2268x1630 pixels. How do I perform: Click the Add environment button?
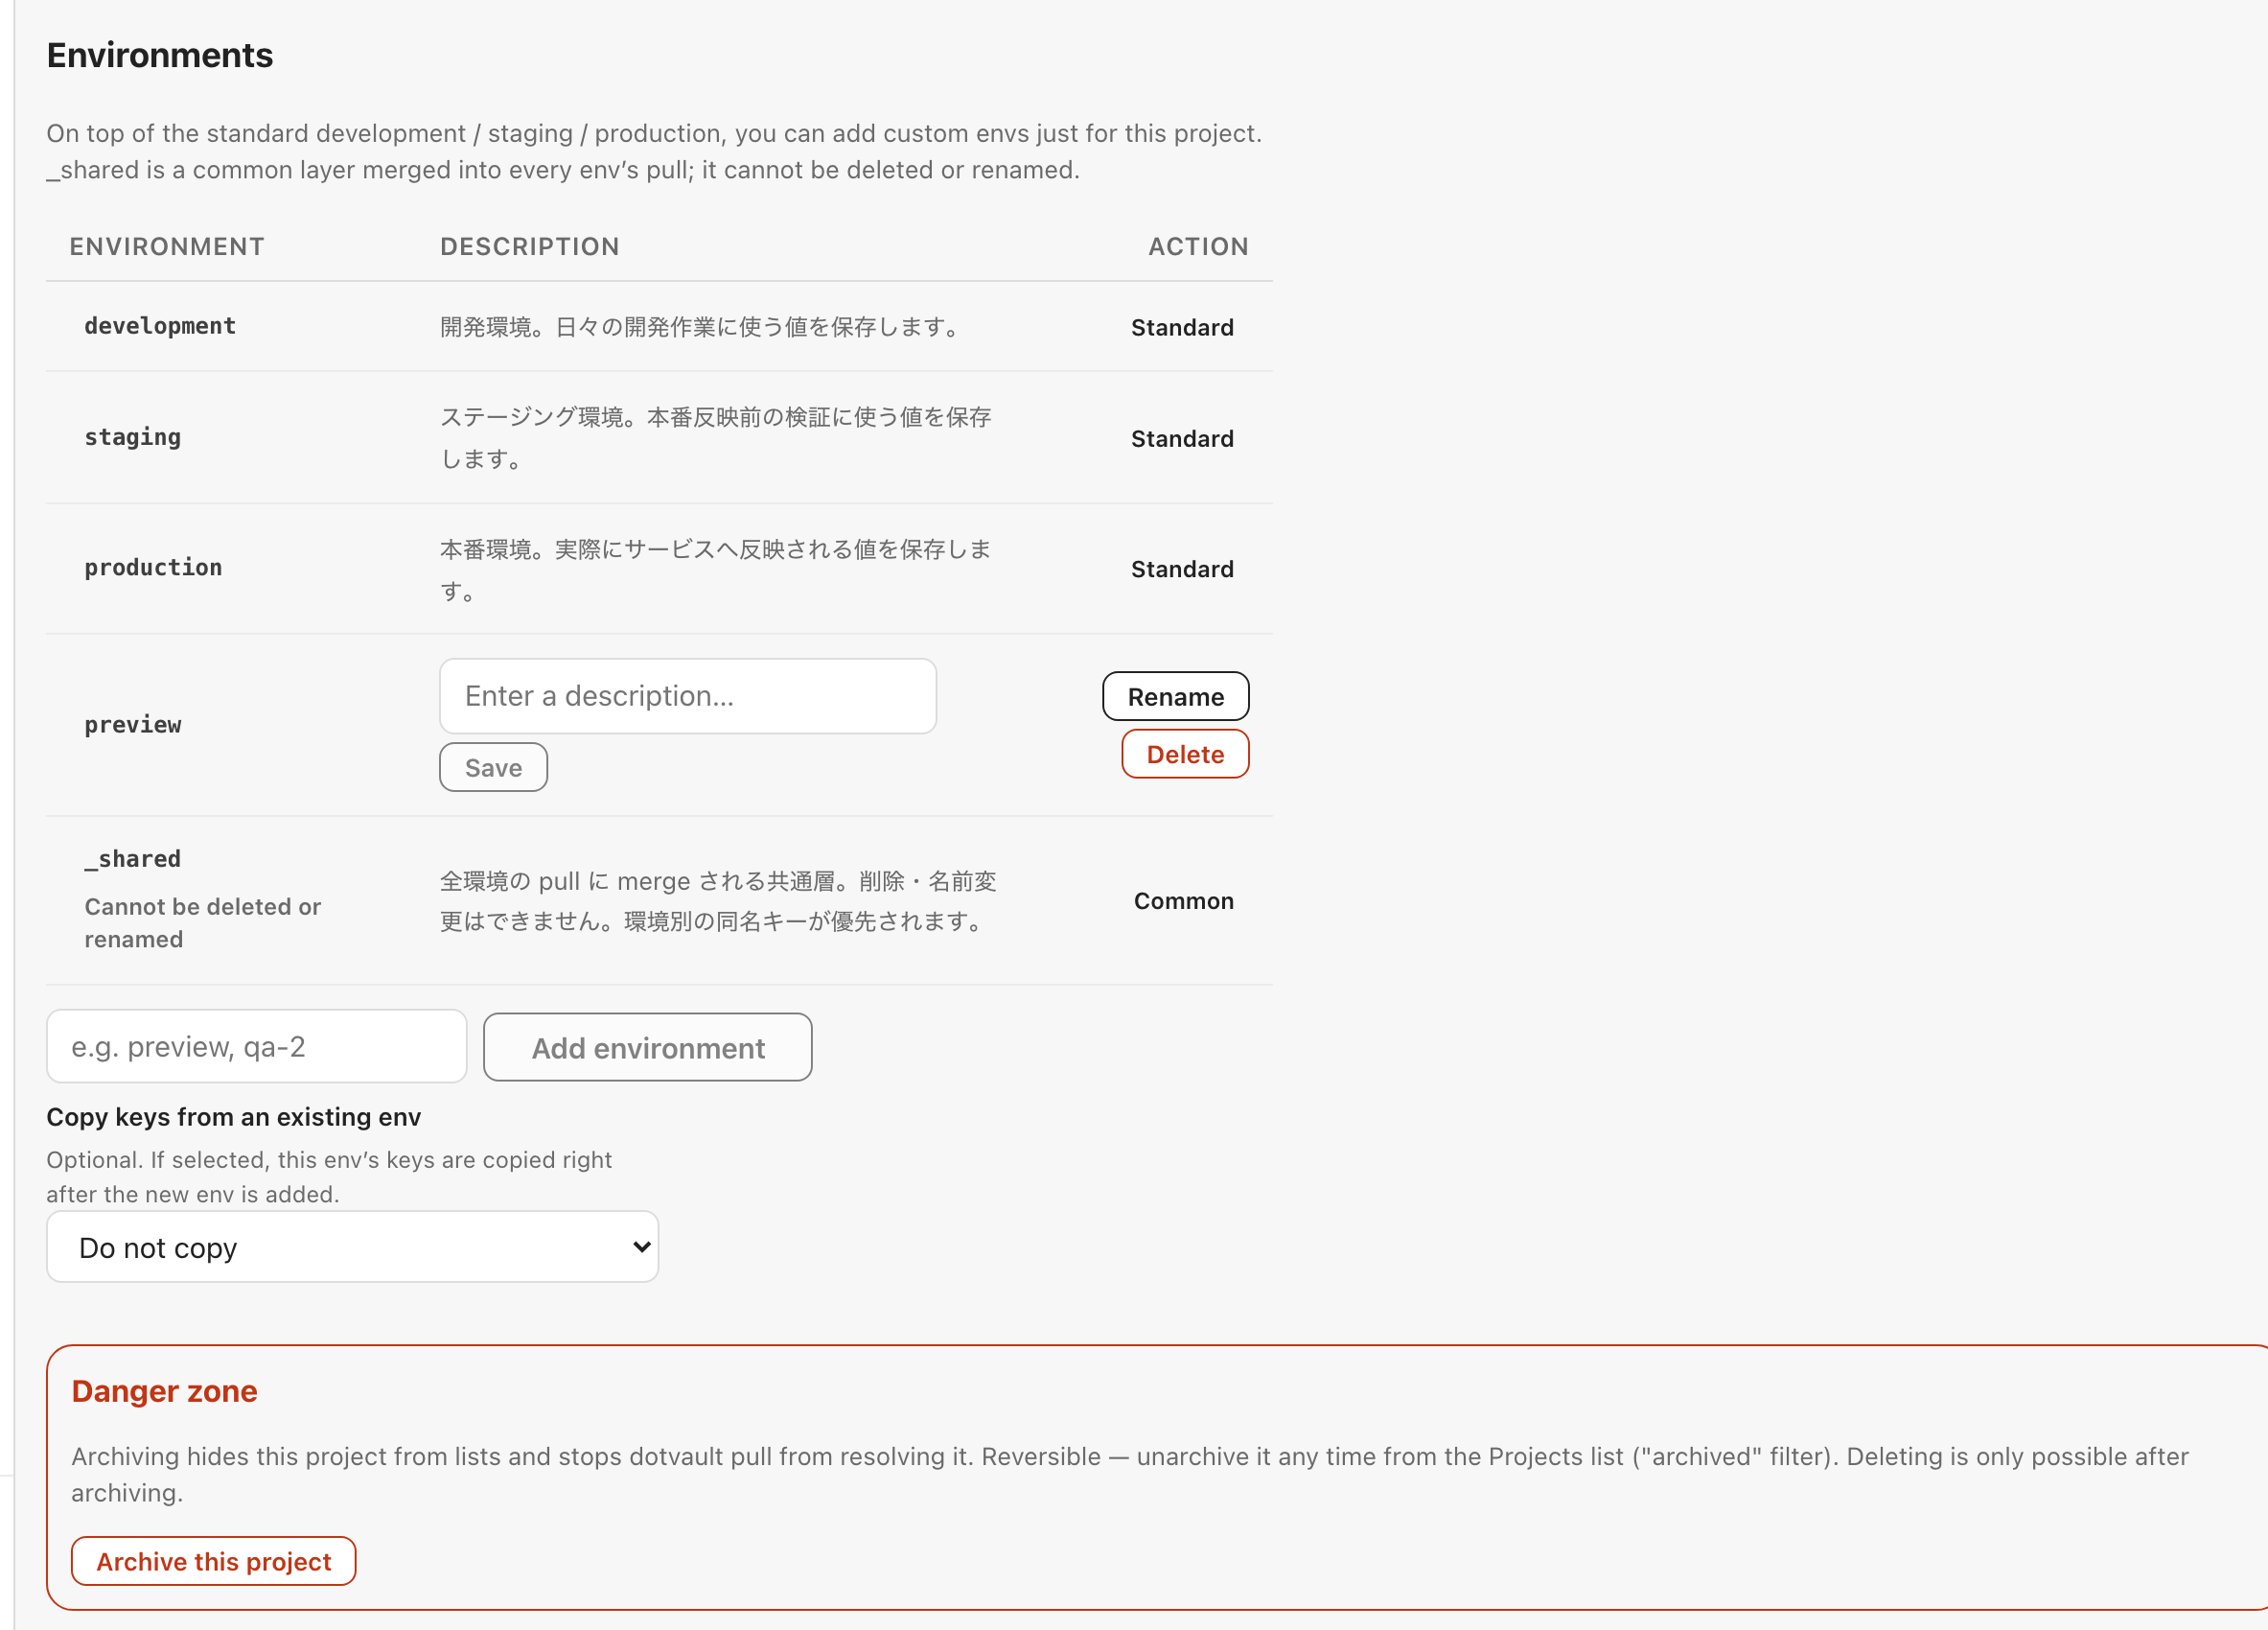coord(647,1047)
